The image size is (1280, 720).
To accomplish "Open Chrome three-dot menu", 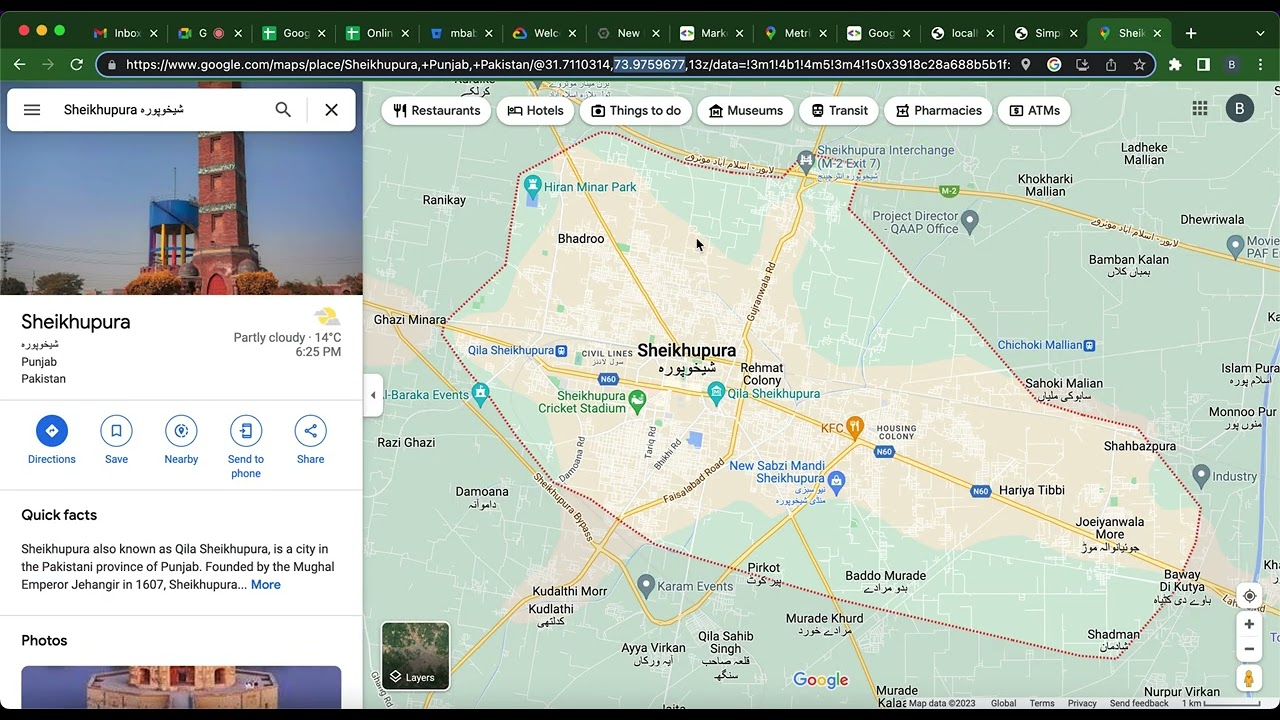I will coord(1260,64).
